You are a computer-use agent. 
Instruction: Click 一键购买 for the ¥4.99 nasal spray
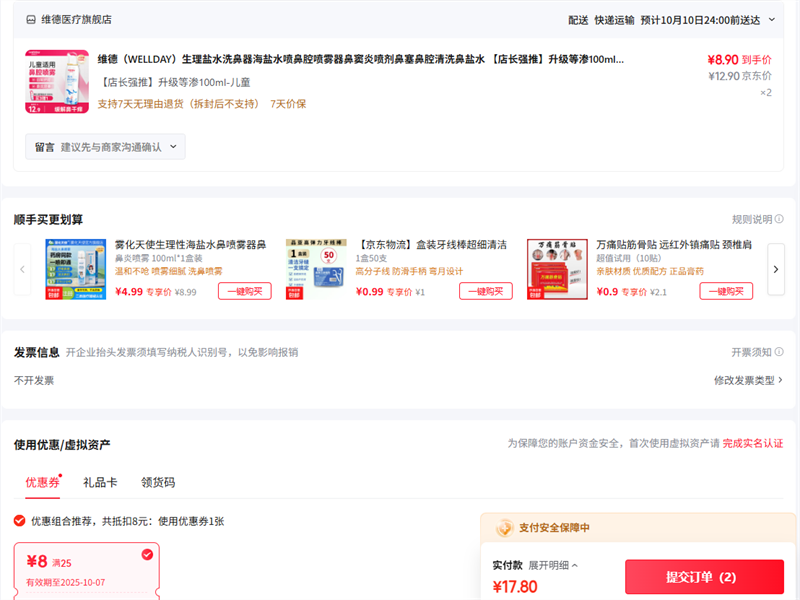tap(244, 291)
